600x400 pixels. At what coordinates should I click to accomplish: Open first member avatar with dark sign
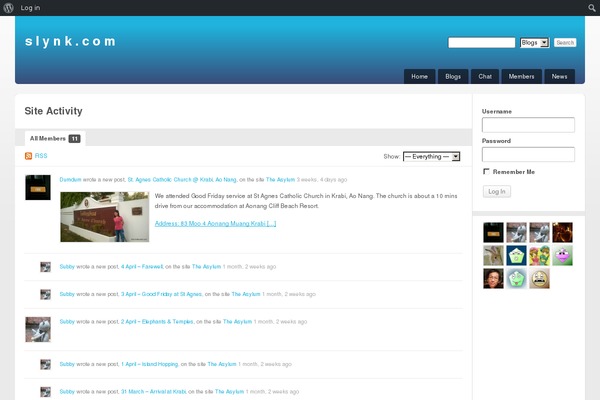(x=493, y=232)
